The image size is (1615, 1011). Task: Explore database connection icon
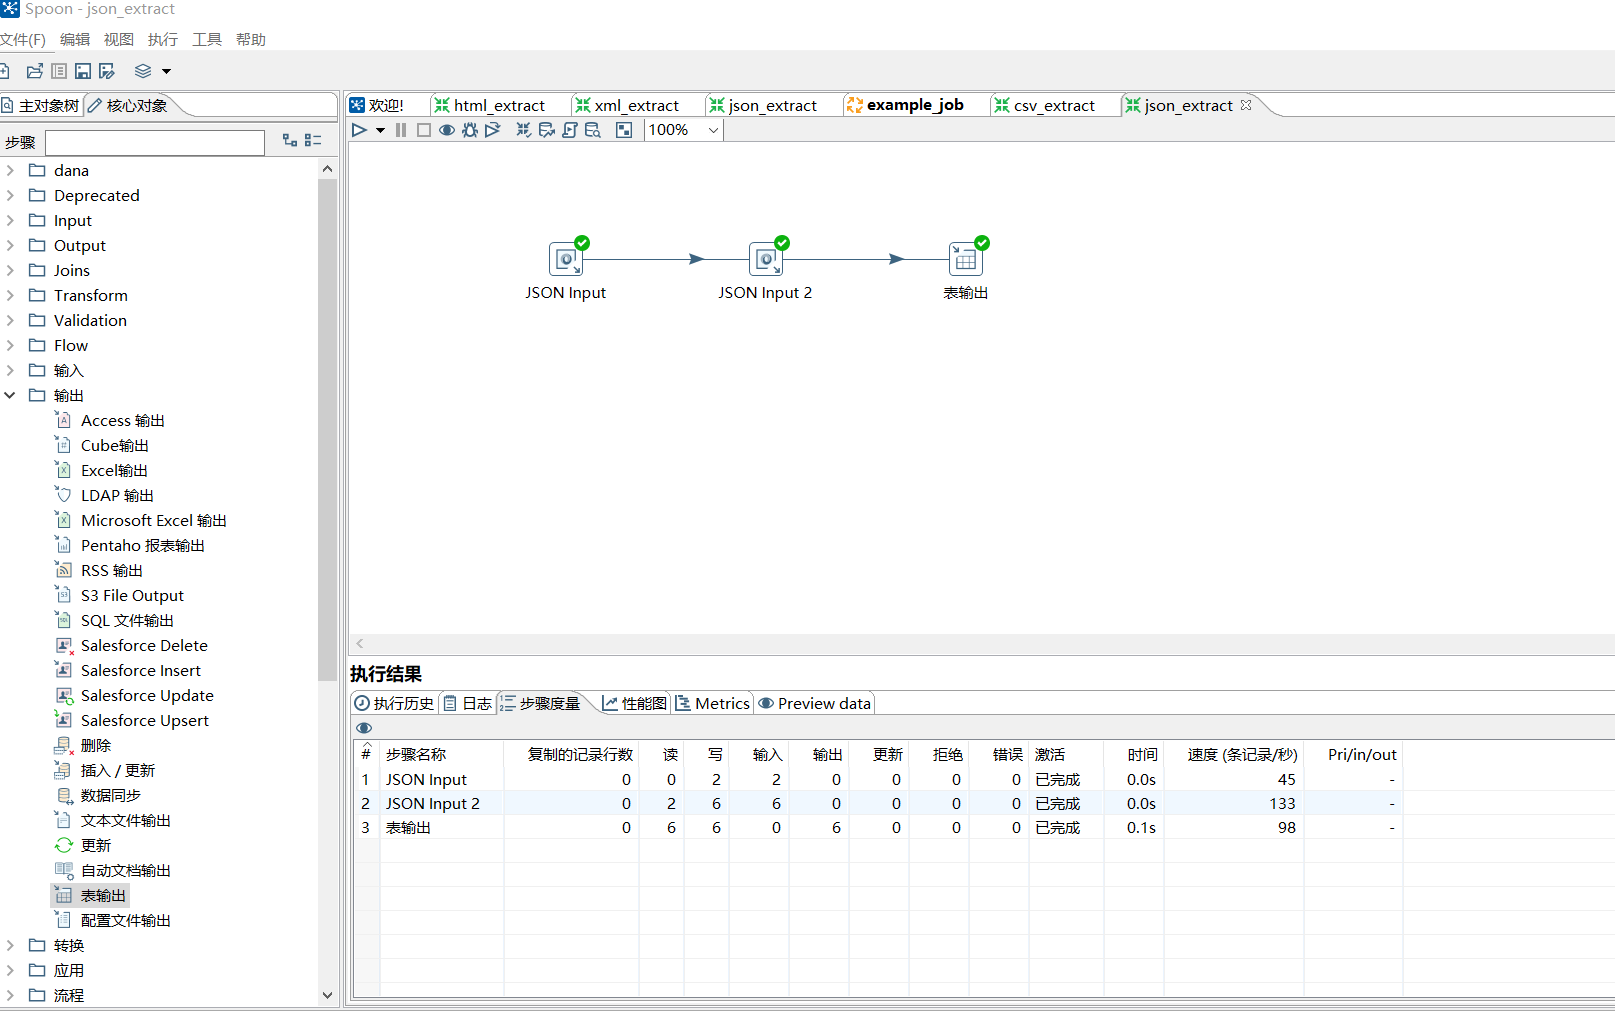pos(593,130)
